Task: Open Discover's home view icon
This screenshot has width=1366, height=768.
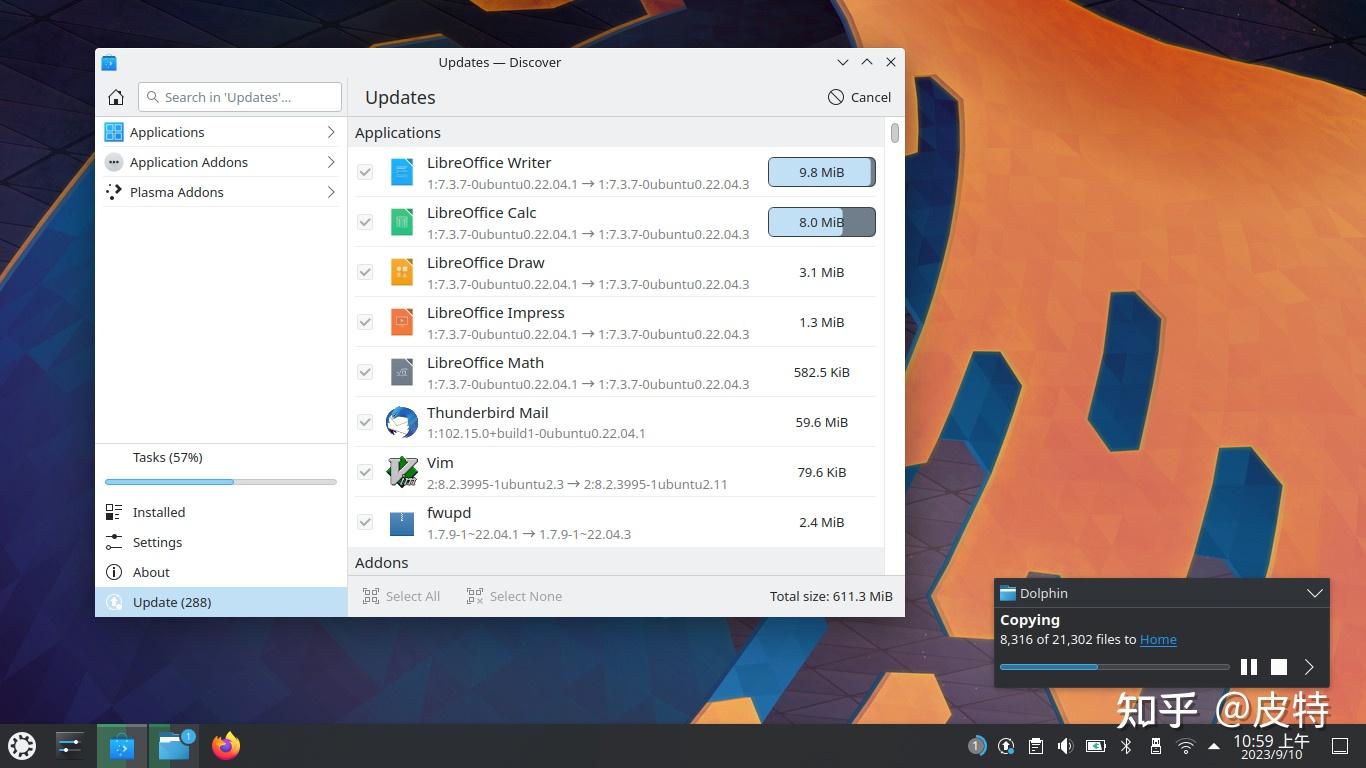Action: coord(115,97)
